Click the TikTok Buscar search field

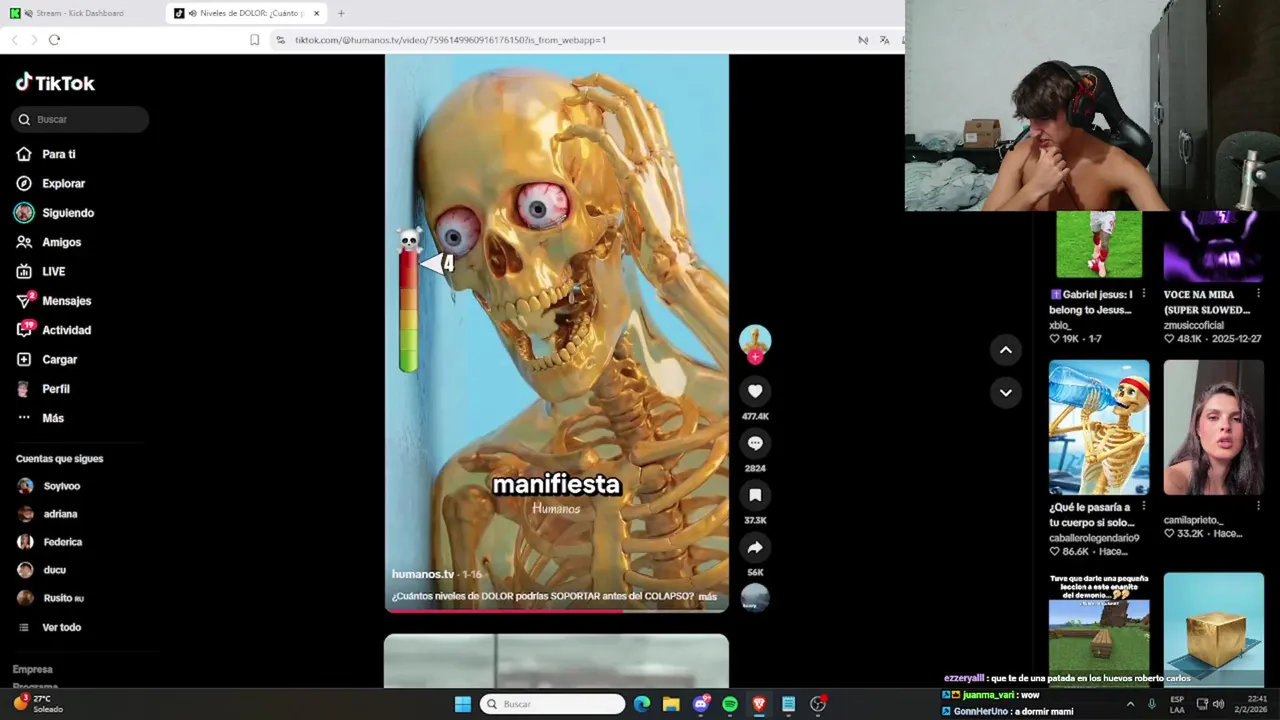coord(81,119)
